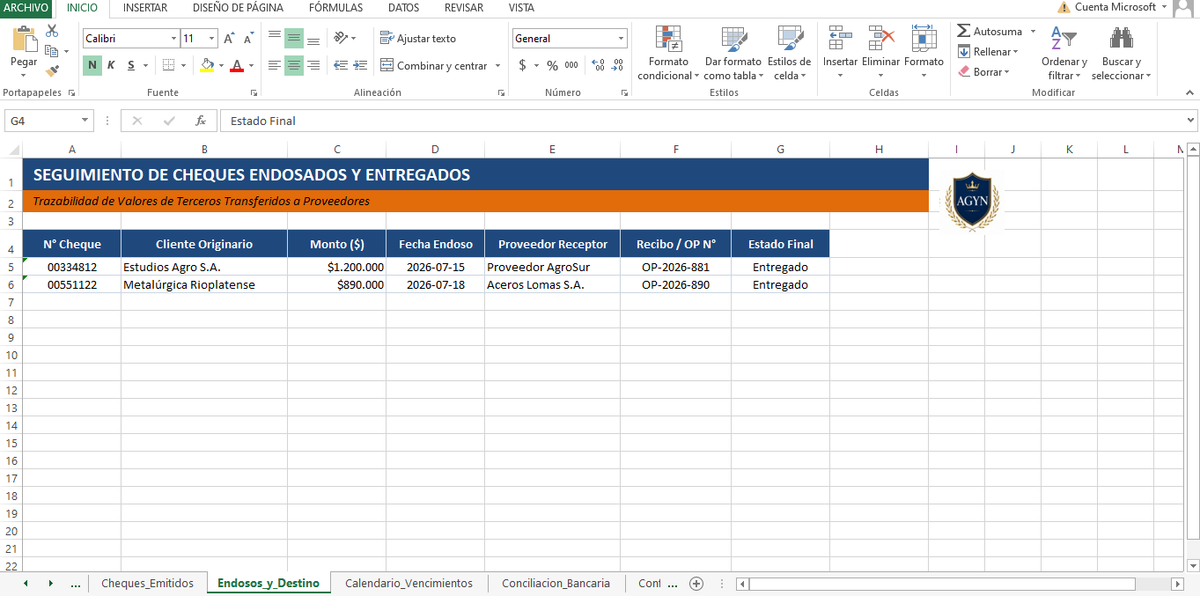Open the Fuente group dialog launcher
The height and width of the screenshot is (596, 1200).
[x=254, y=93]
